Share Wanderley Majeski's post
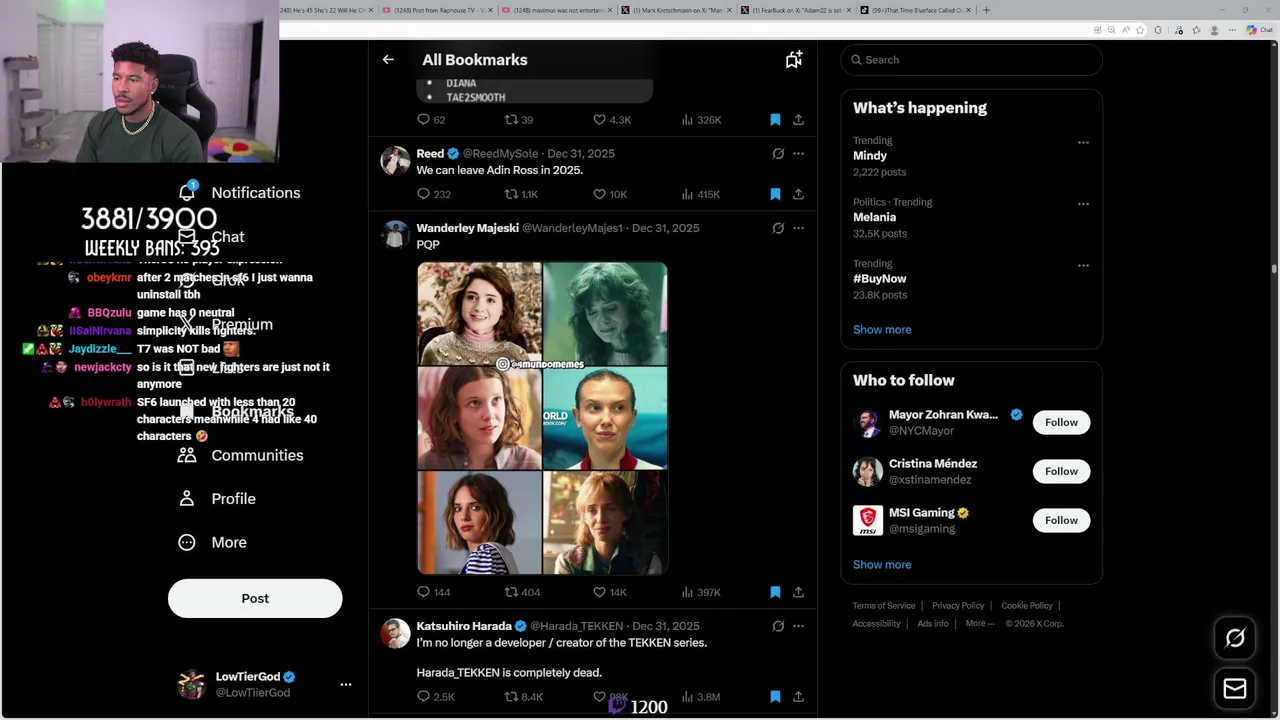Image resolution: width=1280 pixels, height=720 pixels. point(798,592)
